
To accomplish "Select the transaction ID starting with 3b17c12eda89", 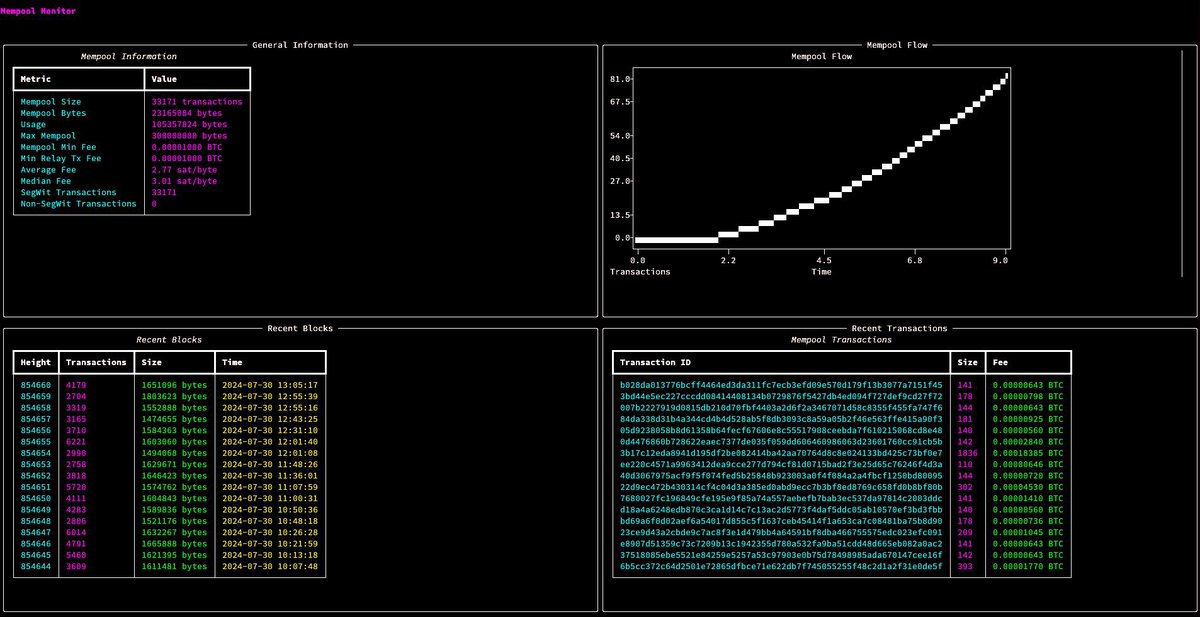I will [781, 453].
